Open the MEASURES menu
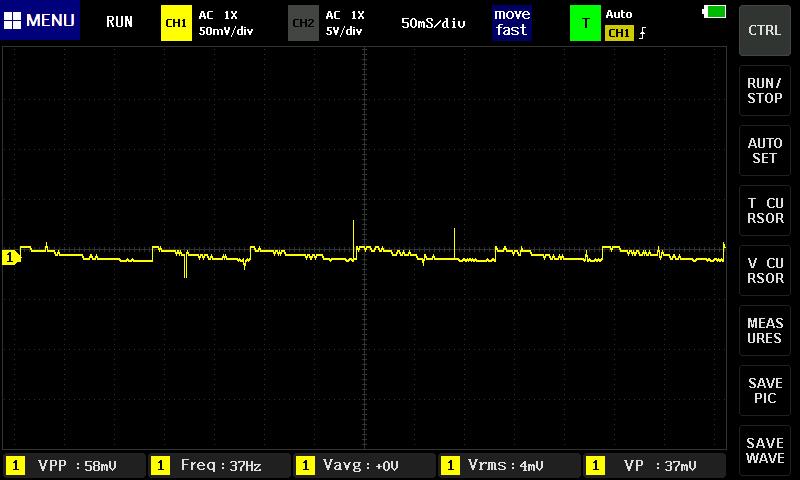The height and width of the screenshot is (480, 800). (764, 331)
